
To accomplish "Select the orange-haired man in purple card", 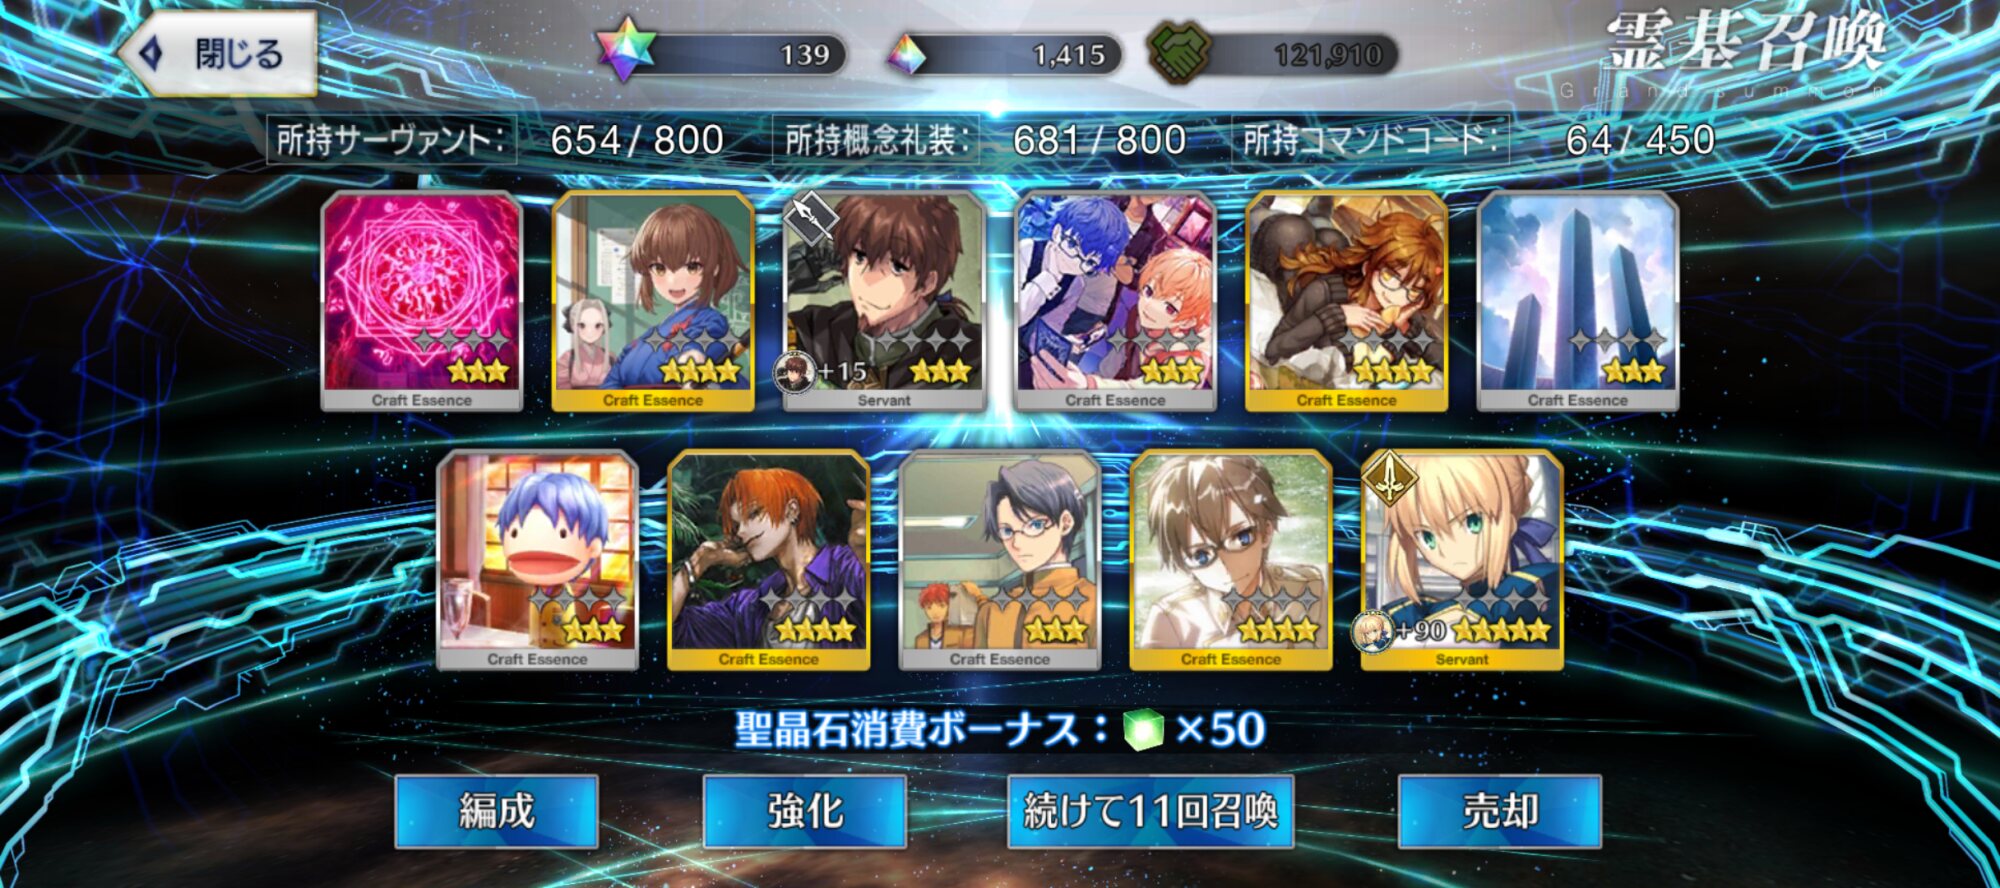I will click(769, 560).
